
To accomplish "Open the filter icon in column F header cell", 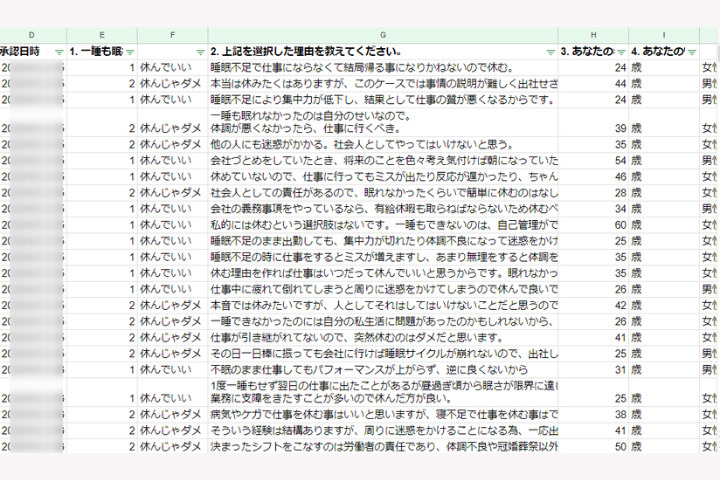I will [199, 51].
